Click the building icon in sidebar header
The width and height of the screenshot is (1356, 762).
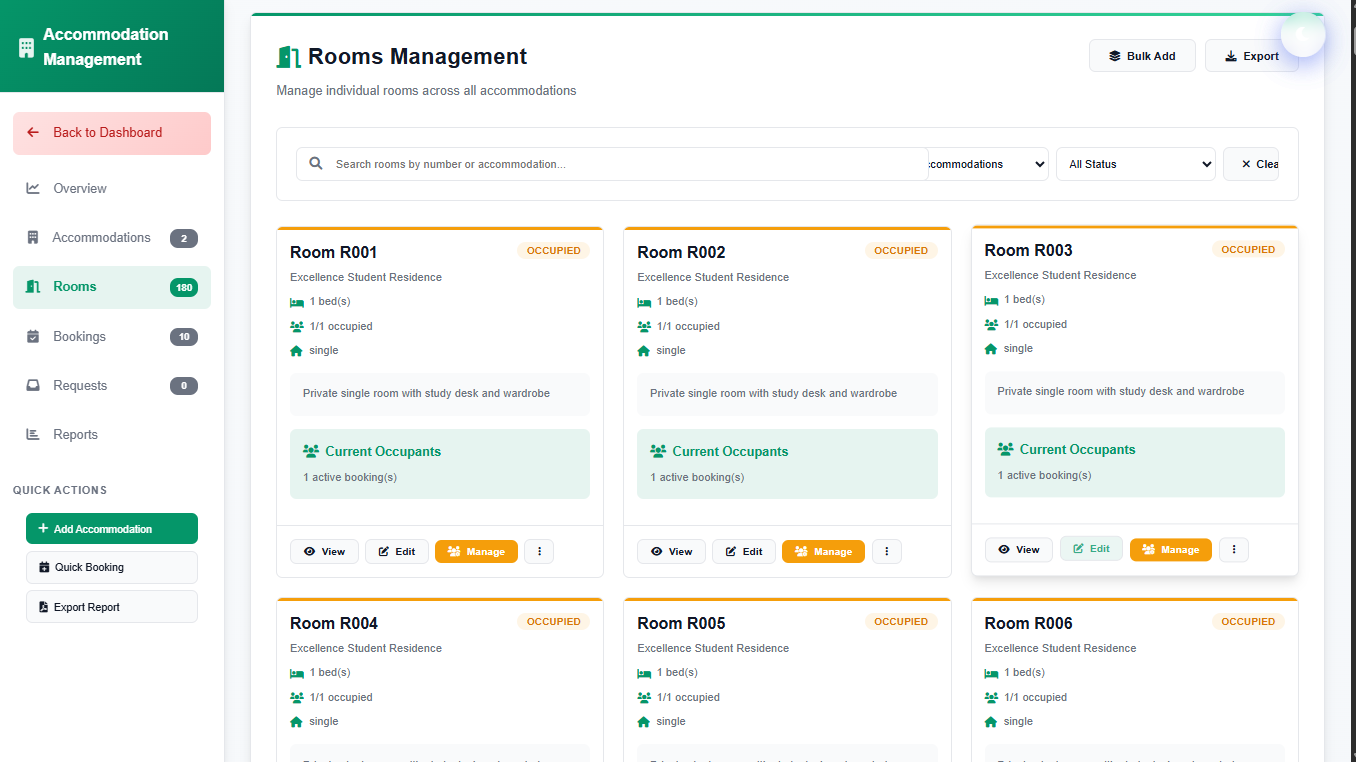click(26, 47)
